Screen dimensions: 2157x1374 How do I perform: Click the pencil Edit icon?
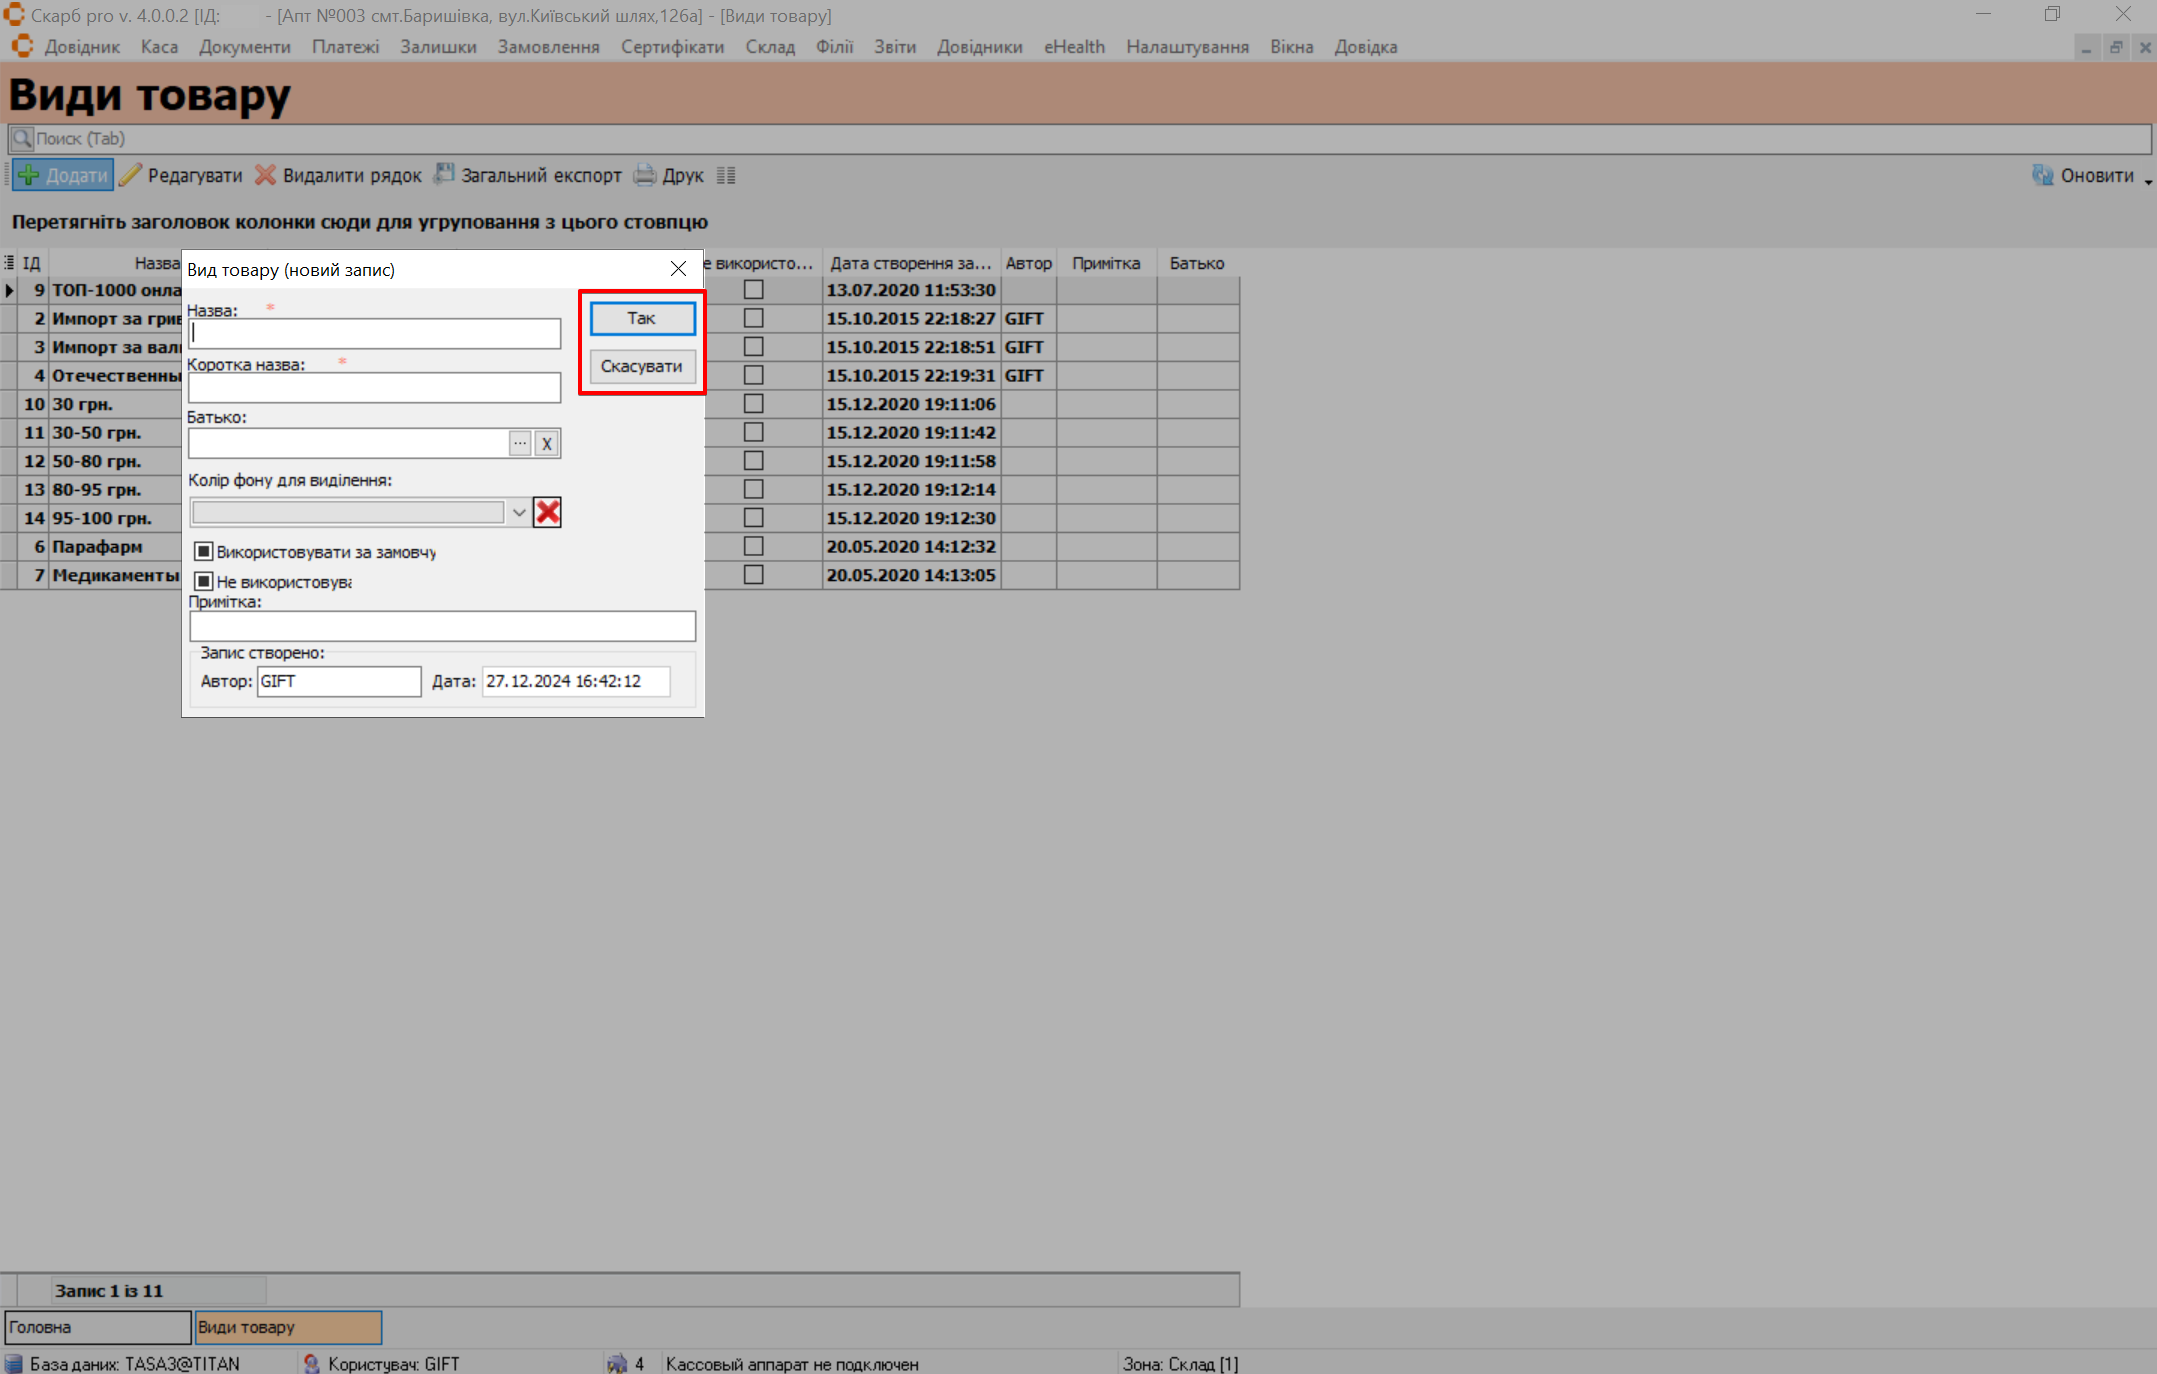(x=131, y=175)
